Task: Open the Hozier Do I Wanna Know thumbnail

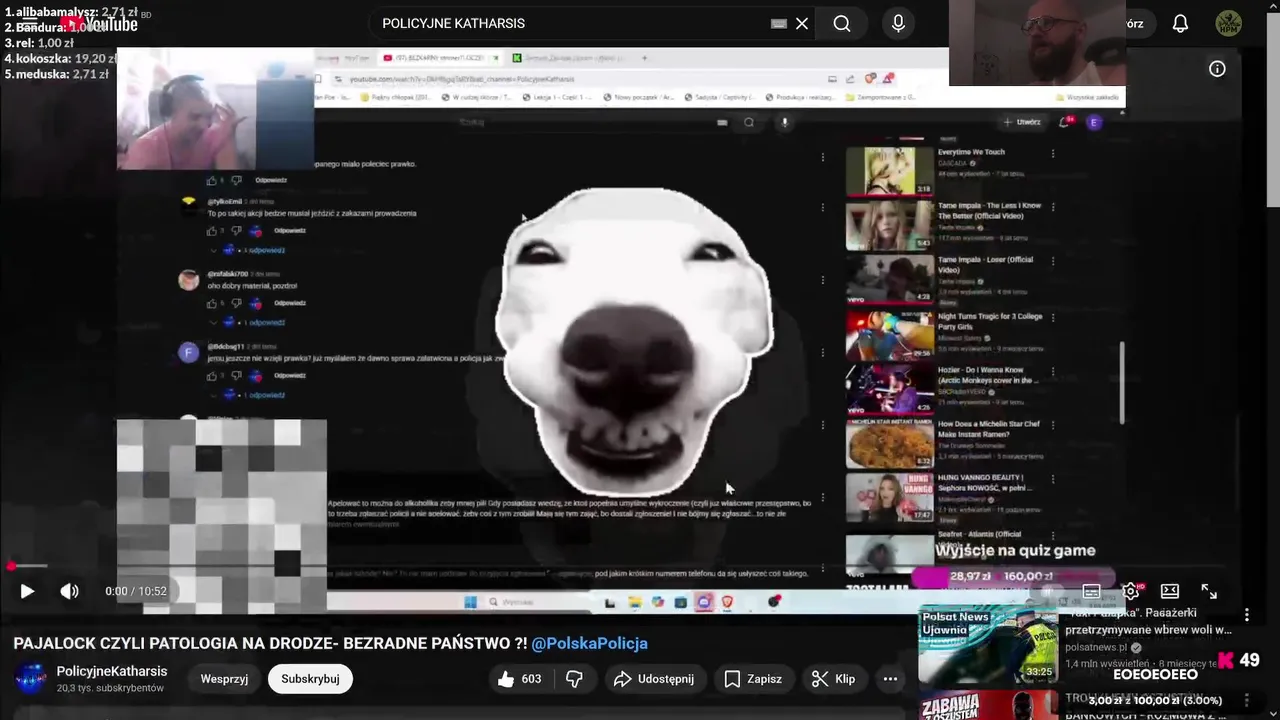Action: 890,389
